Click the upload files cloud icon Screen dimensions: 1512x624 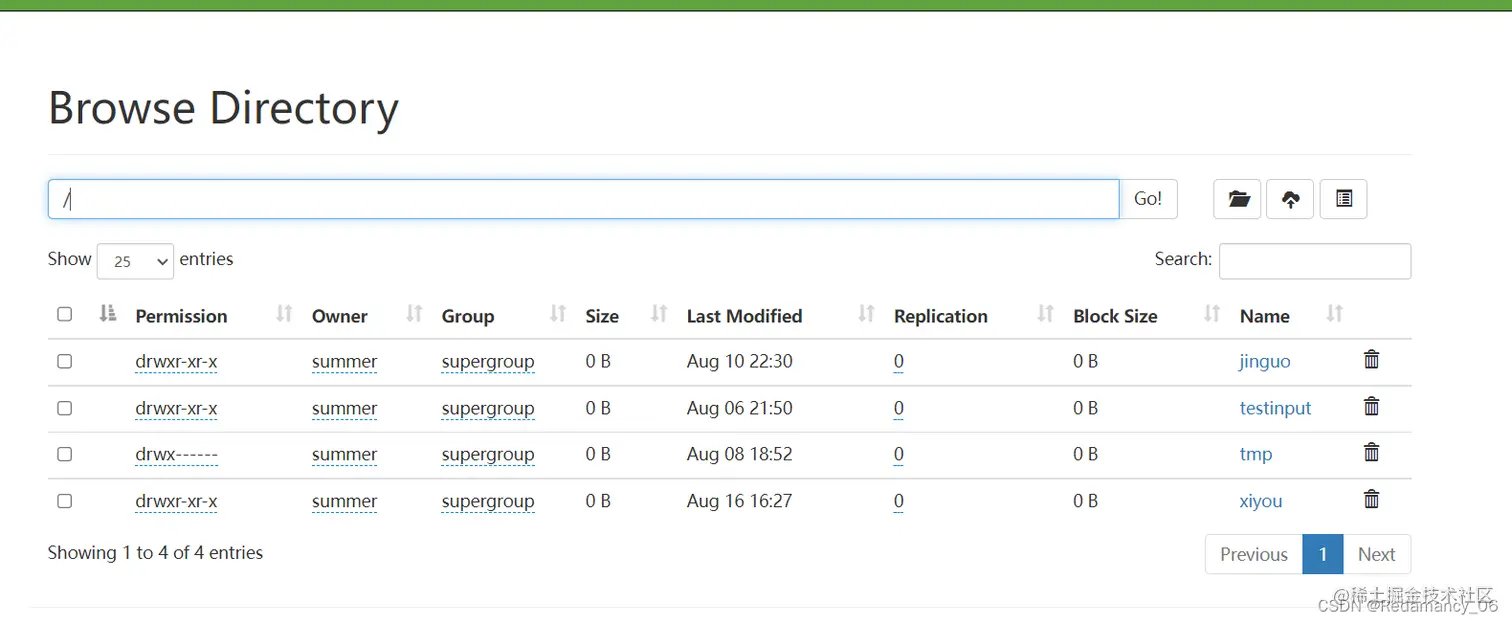[x=1291, y=199]
